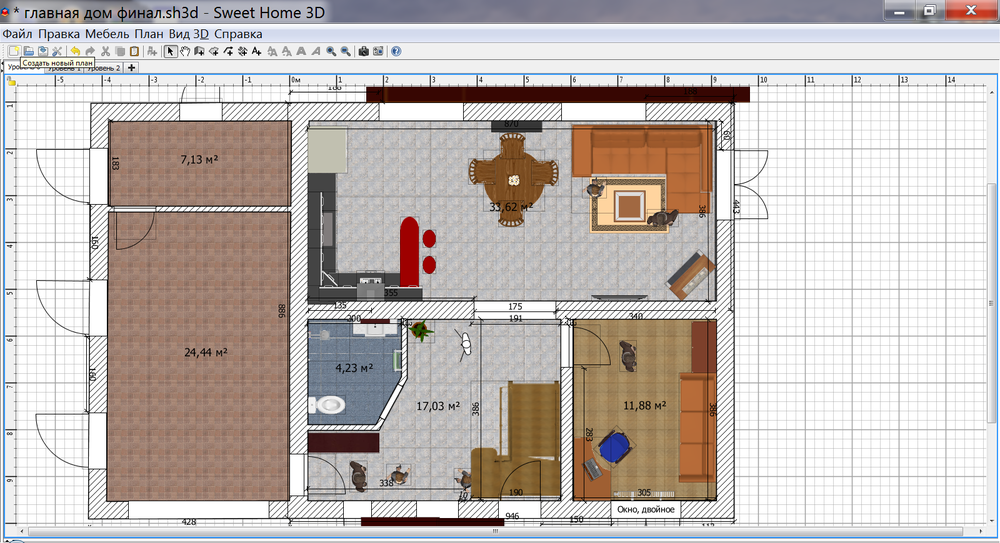Select the Create polylines tool

coord(228,51)
